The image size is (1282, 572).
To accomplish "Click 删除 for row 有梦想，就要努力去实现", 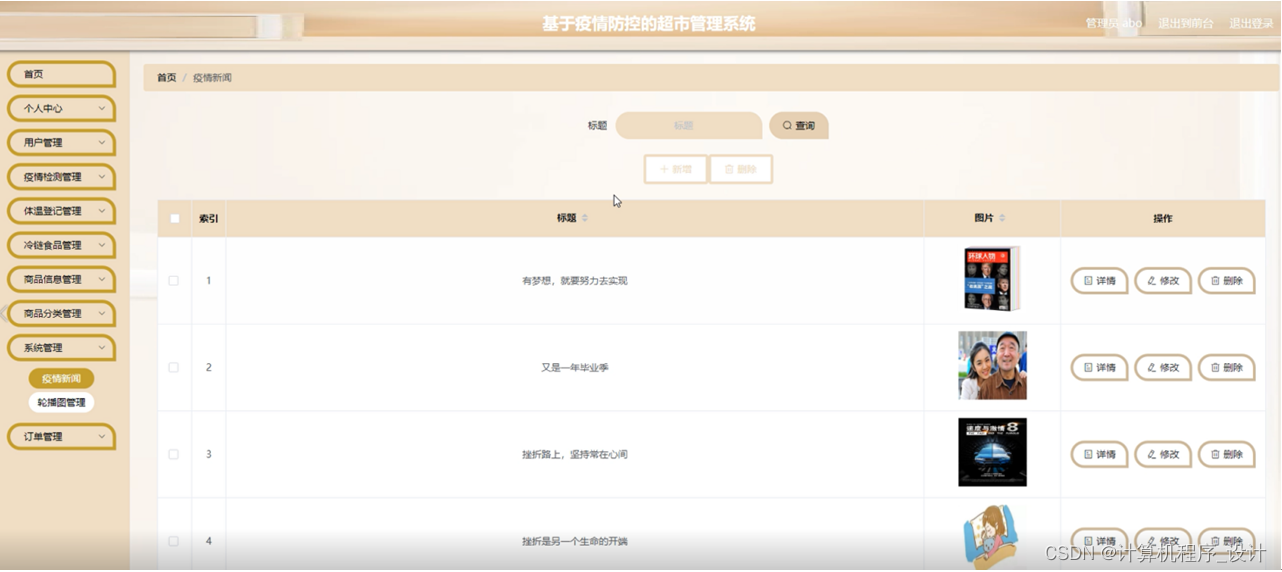I will [1226, 281].
